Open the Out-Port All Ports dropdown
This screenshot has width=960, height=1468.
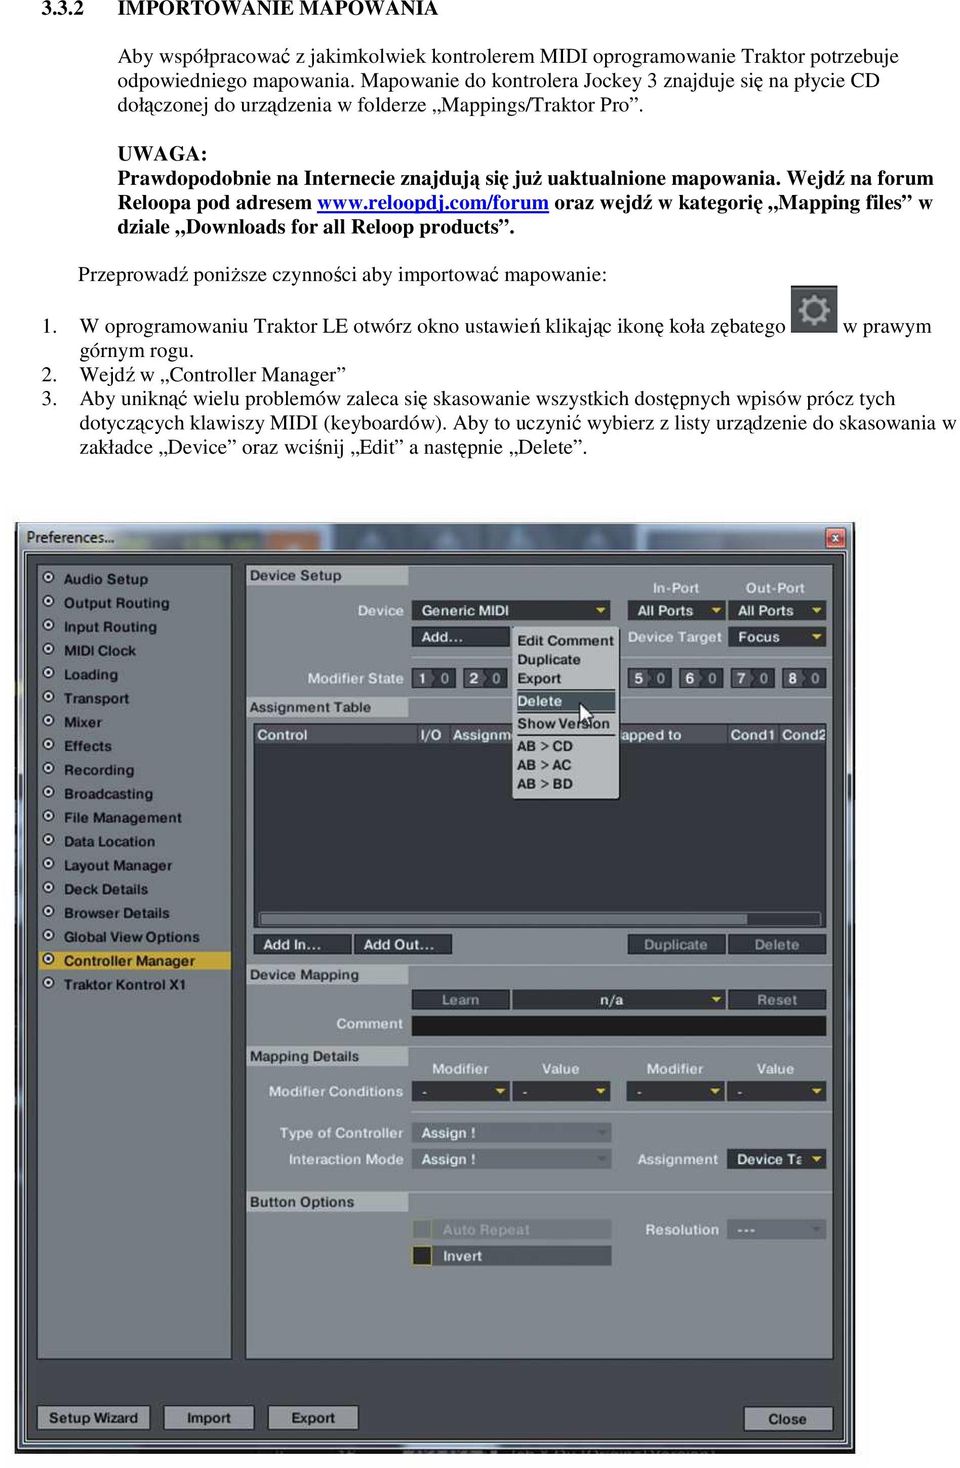(777, 610)
